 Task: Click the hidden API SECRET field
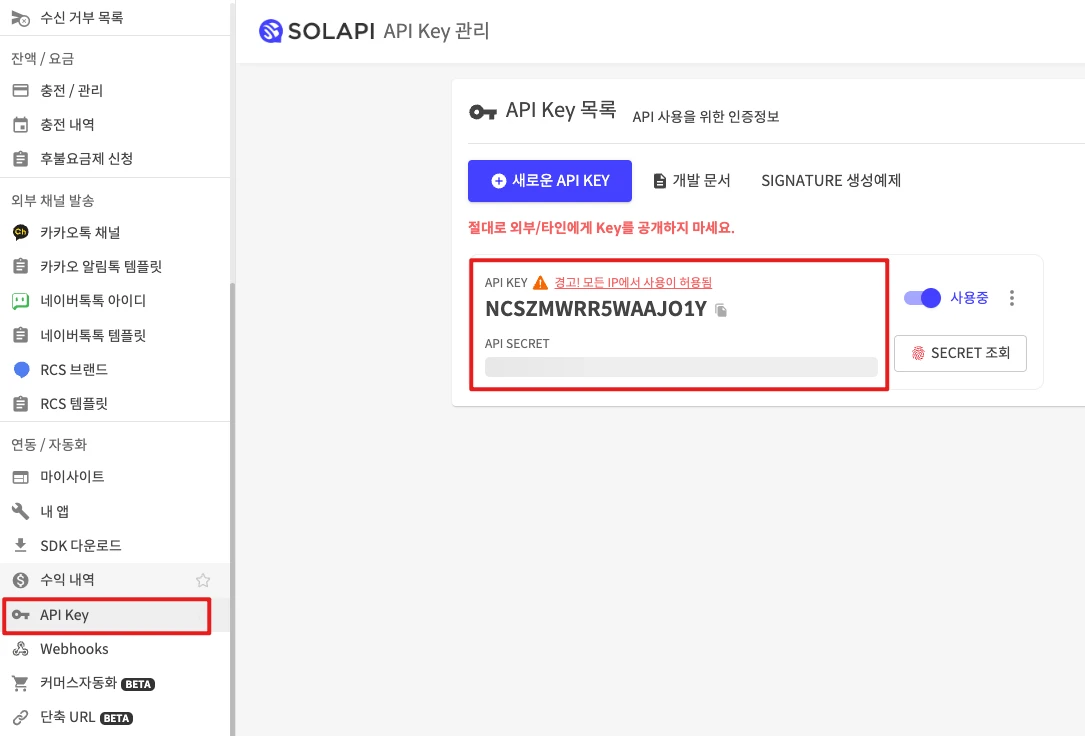click(680, 367)
